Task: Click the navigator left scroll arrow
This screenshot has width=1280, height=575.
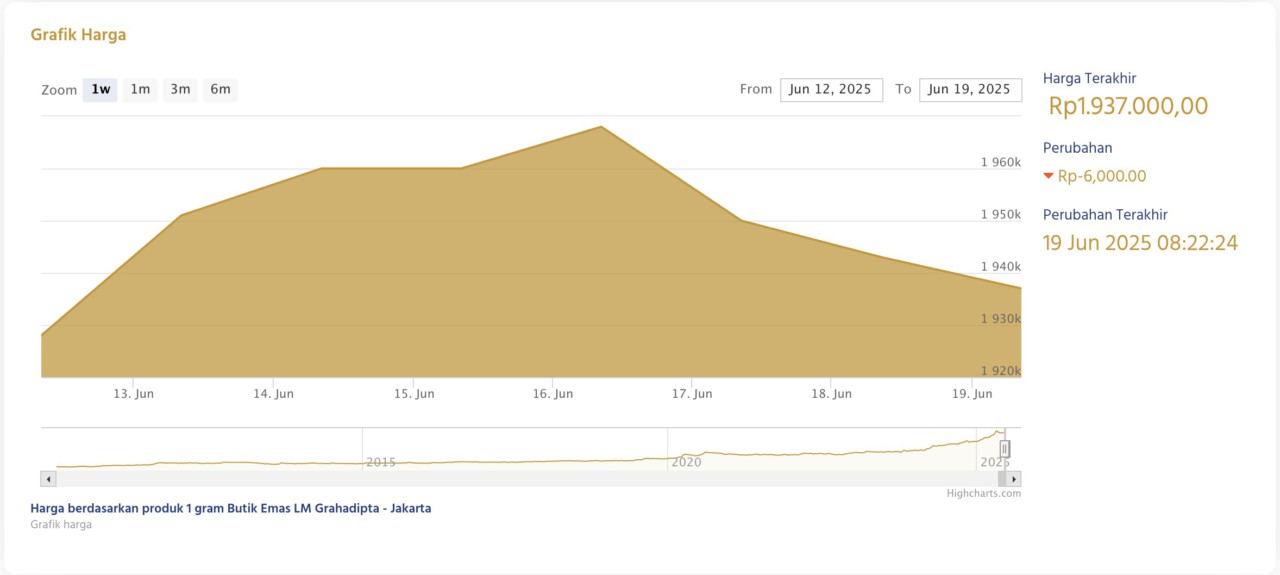Action: pos(48,479)
